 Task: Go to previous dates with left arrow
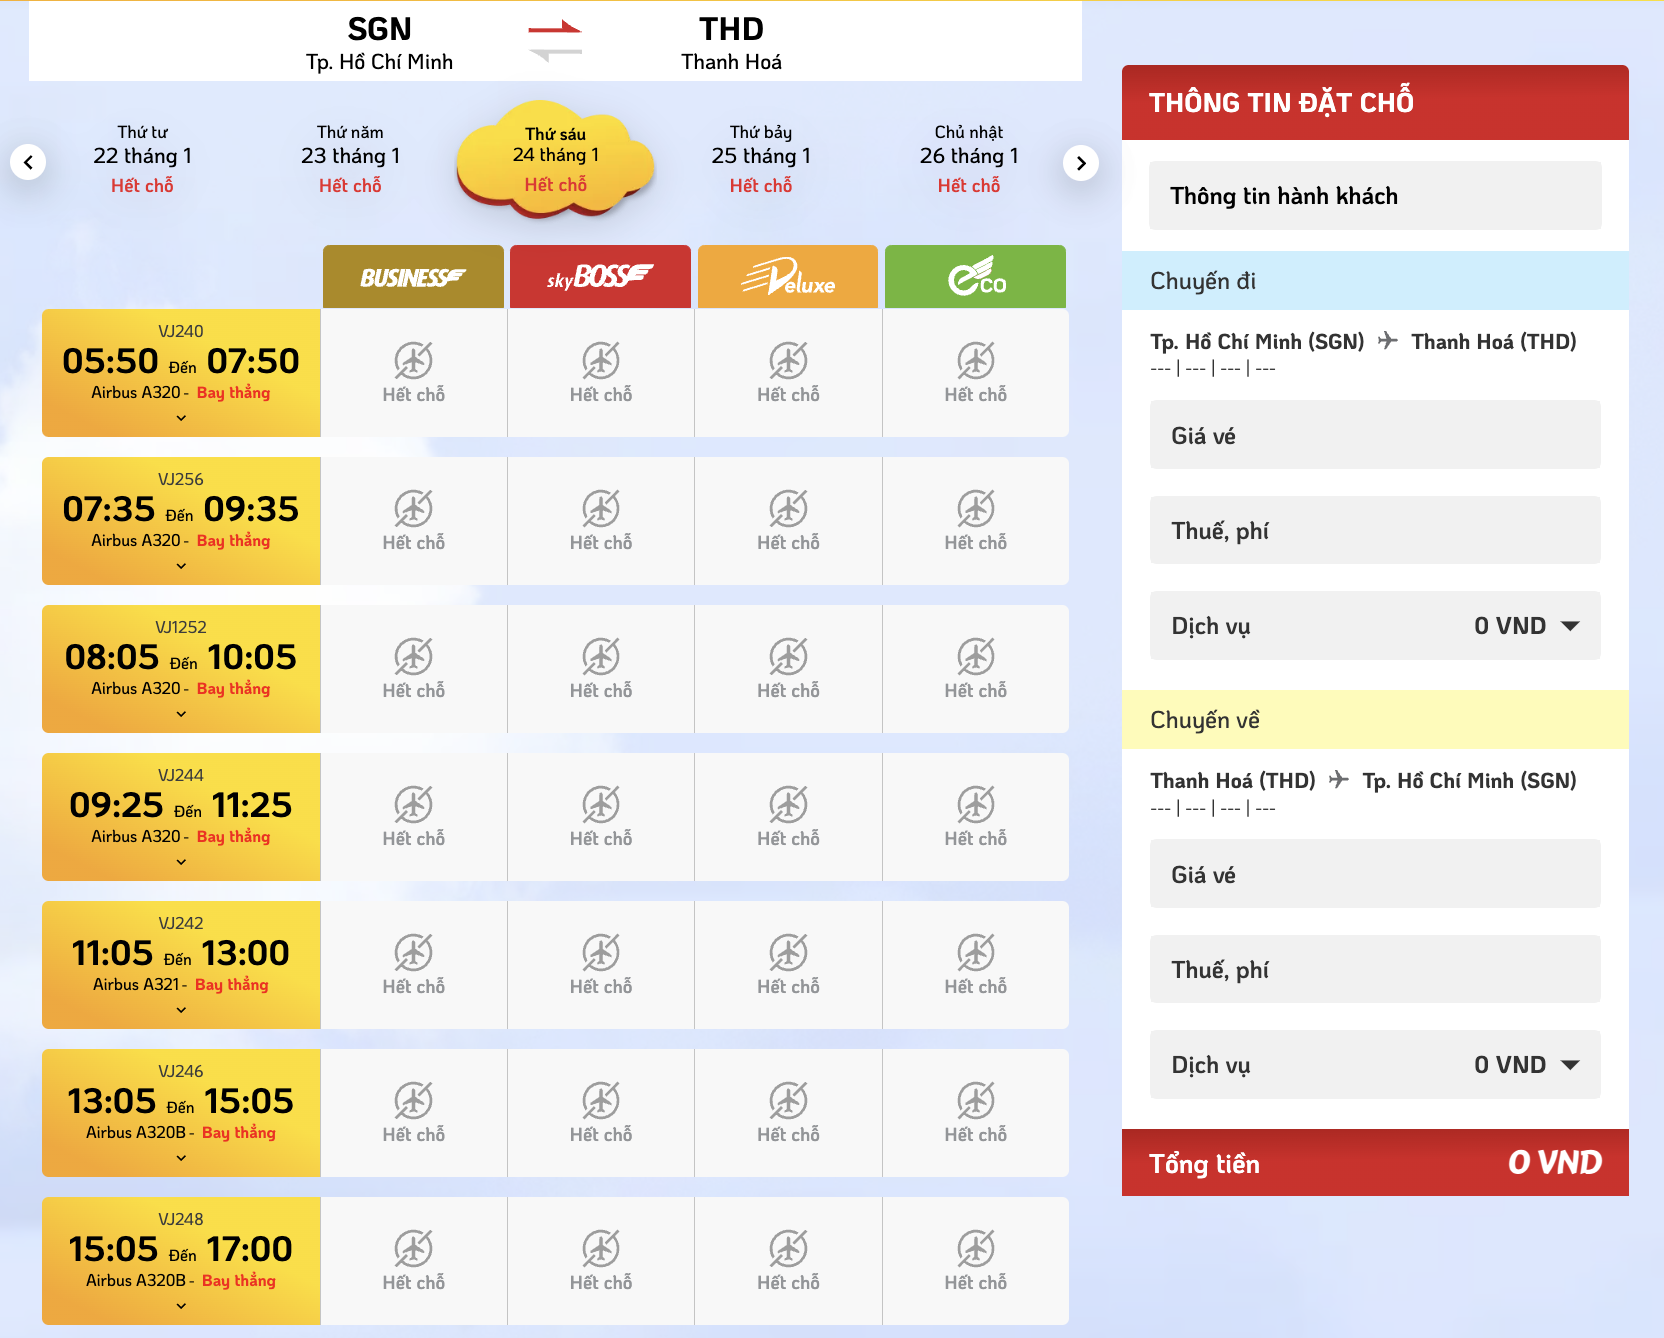tap(28, 162)
